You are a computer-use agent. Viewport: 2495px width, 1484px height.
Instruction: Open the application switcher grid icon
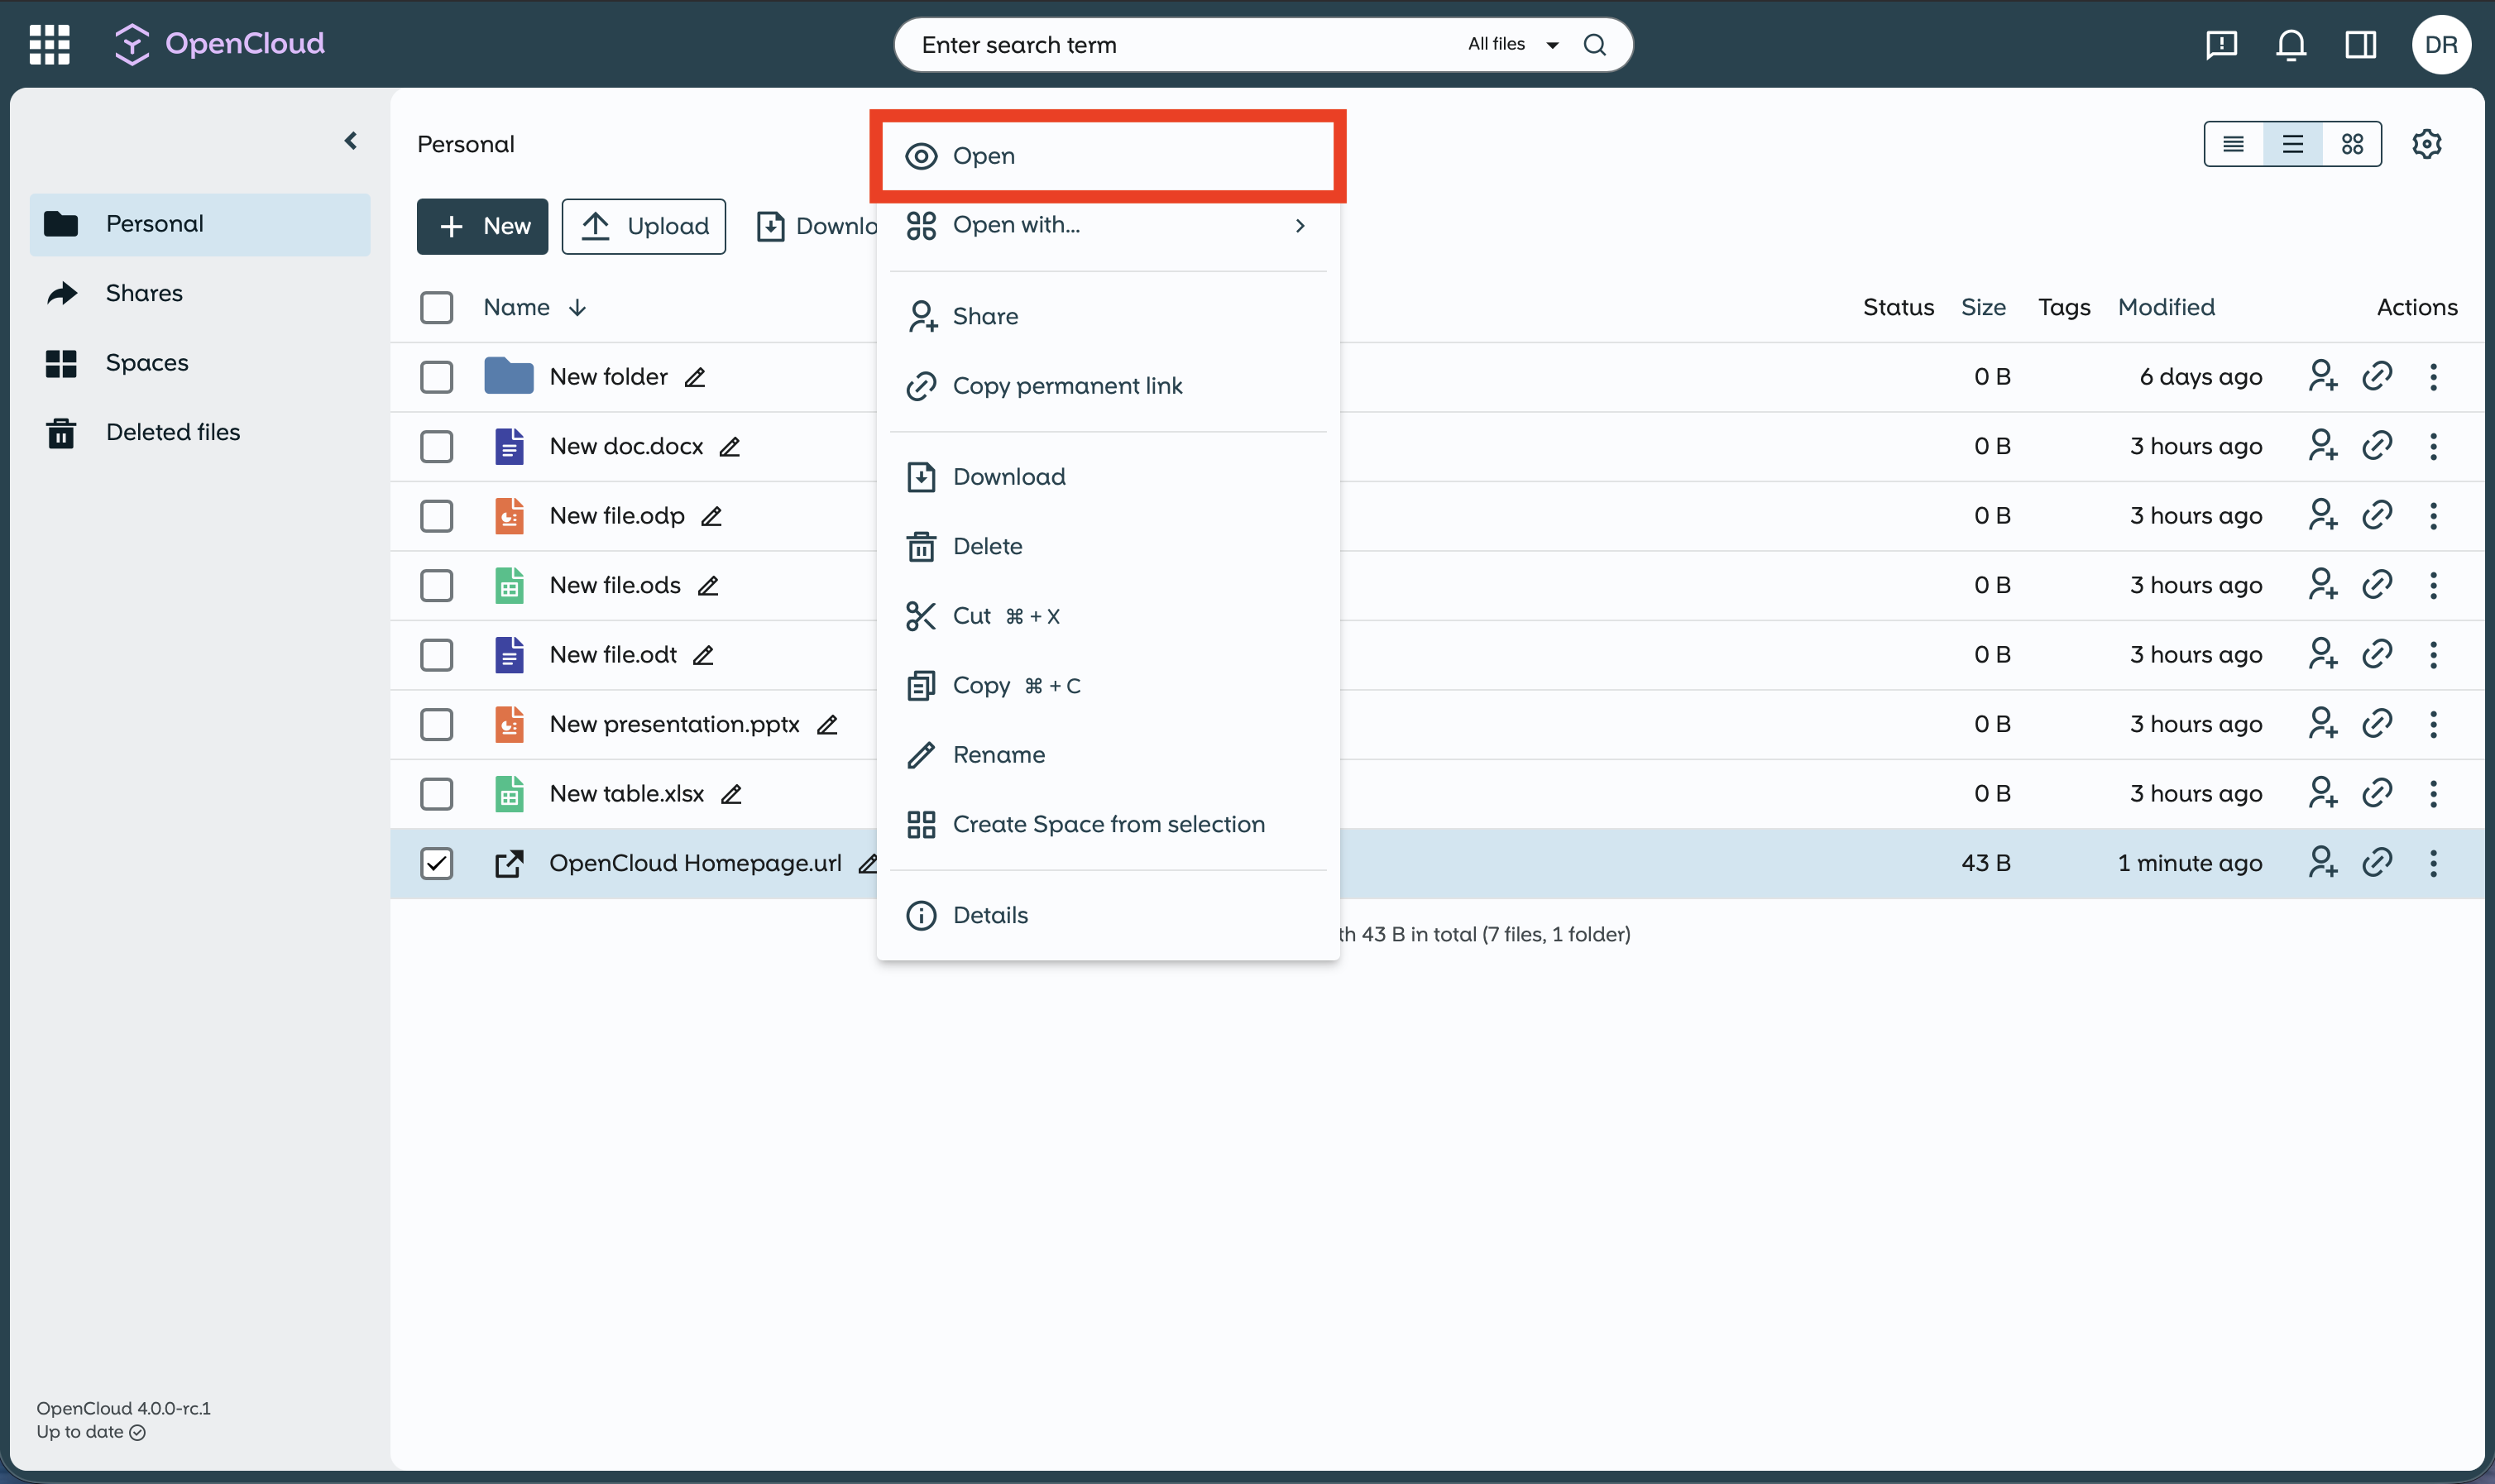click(x=49, y=44)
